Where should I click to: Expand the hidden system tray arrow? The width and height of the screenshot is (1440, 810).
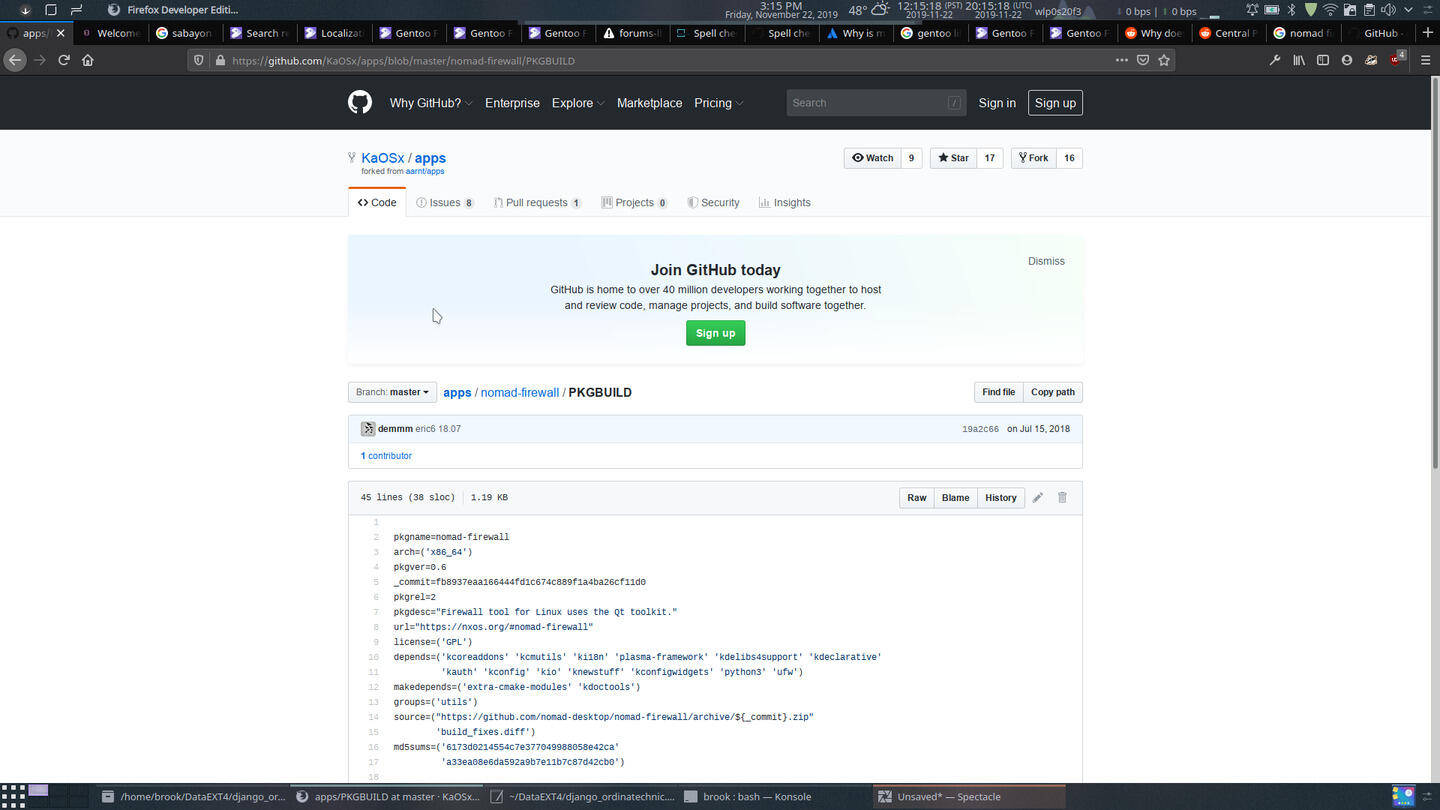pyautogui.click(x=1407, y=10)
